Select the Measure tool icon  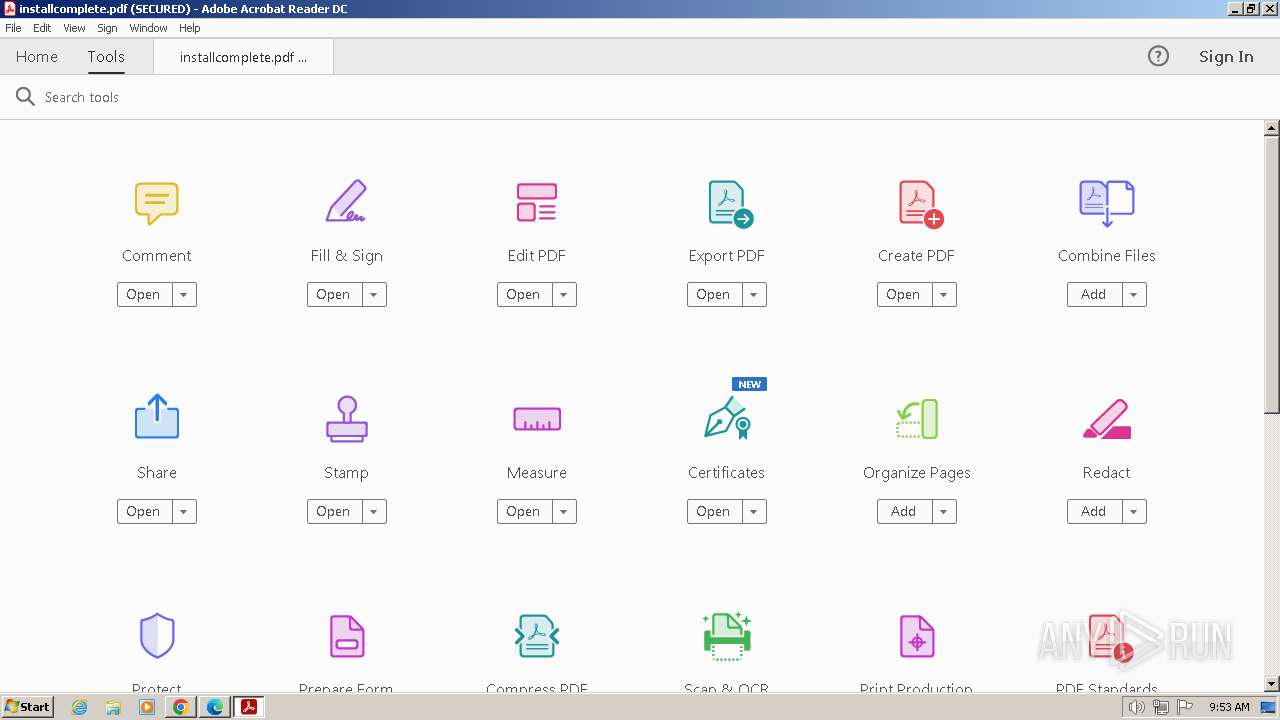pyautogui.click(x=536, y=419)
